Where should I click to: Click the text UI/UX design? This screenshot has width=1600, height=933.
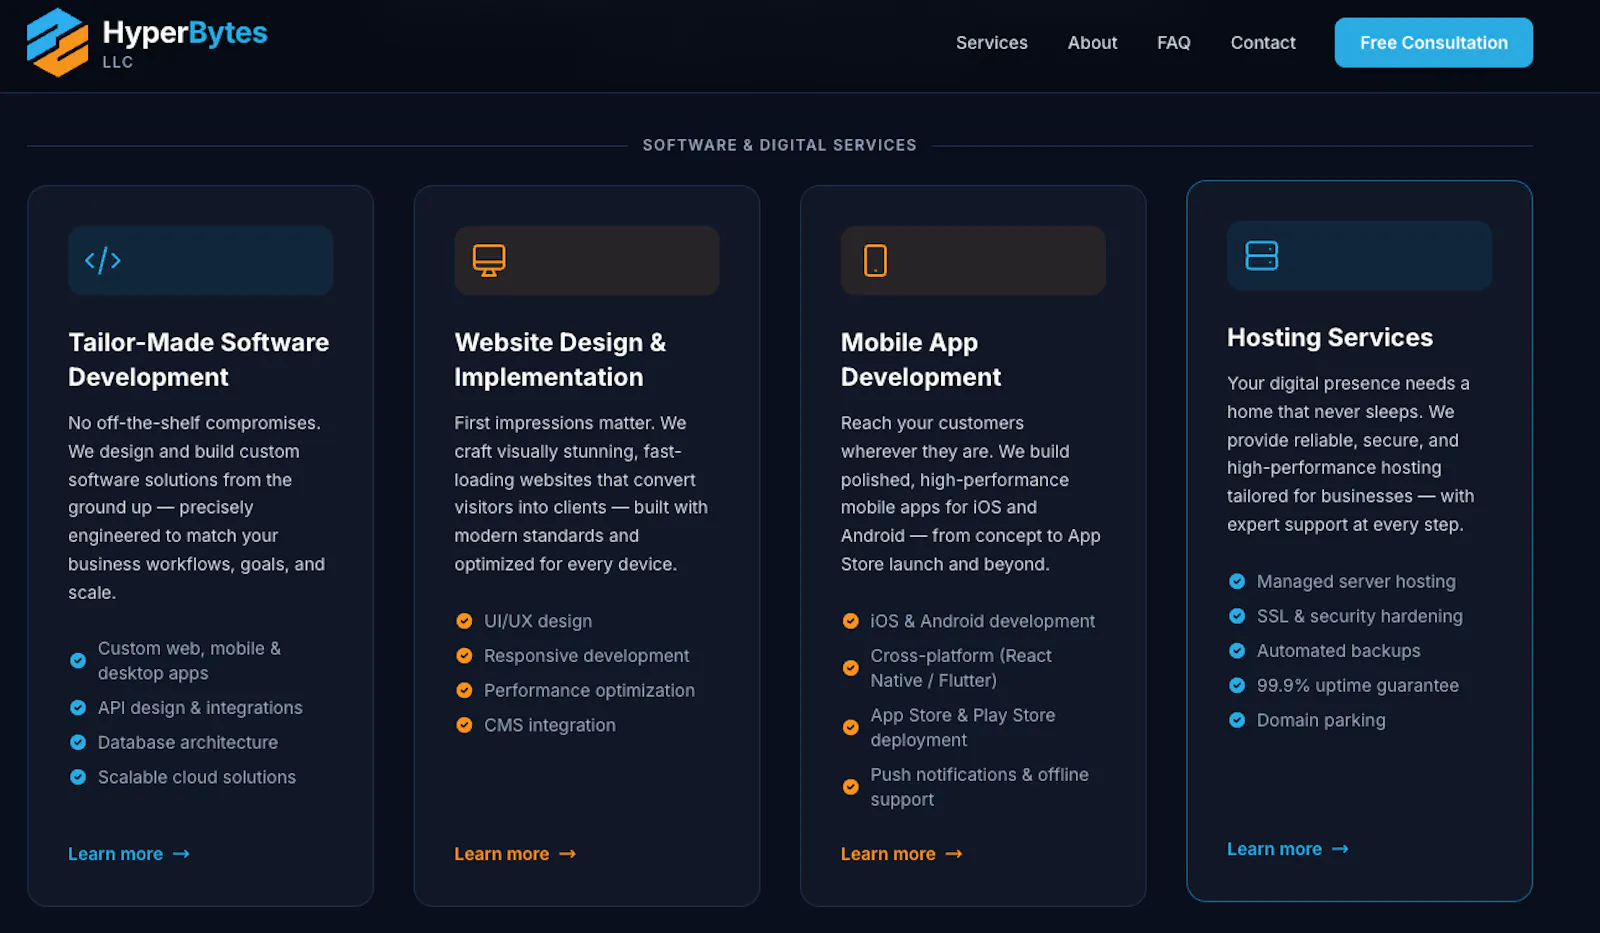[x=538, y=621]
